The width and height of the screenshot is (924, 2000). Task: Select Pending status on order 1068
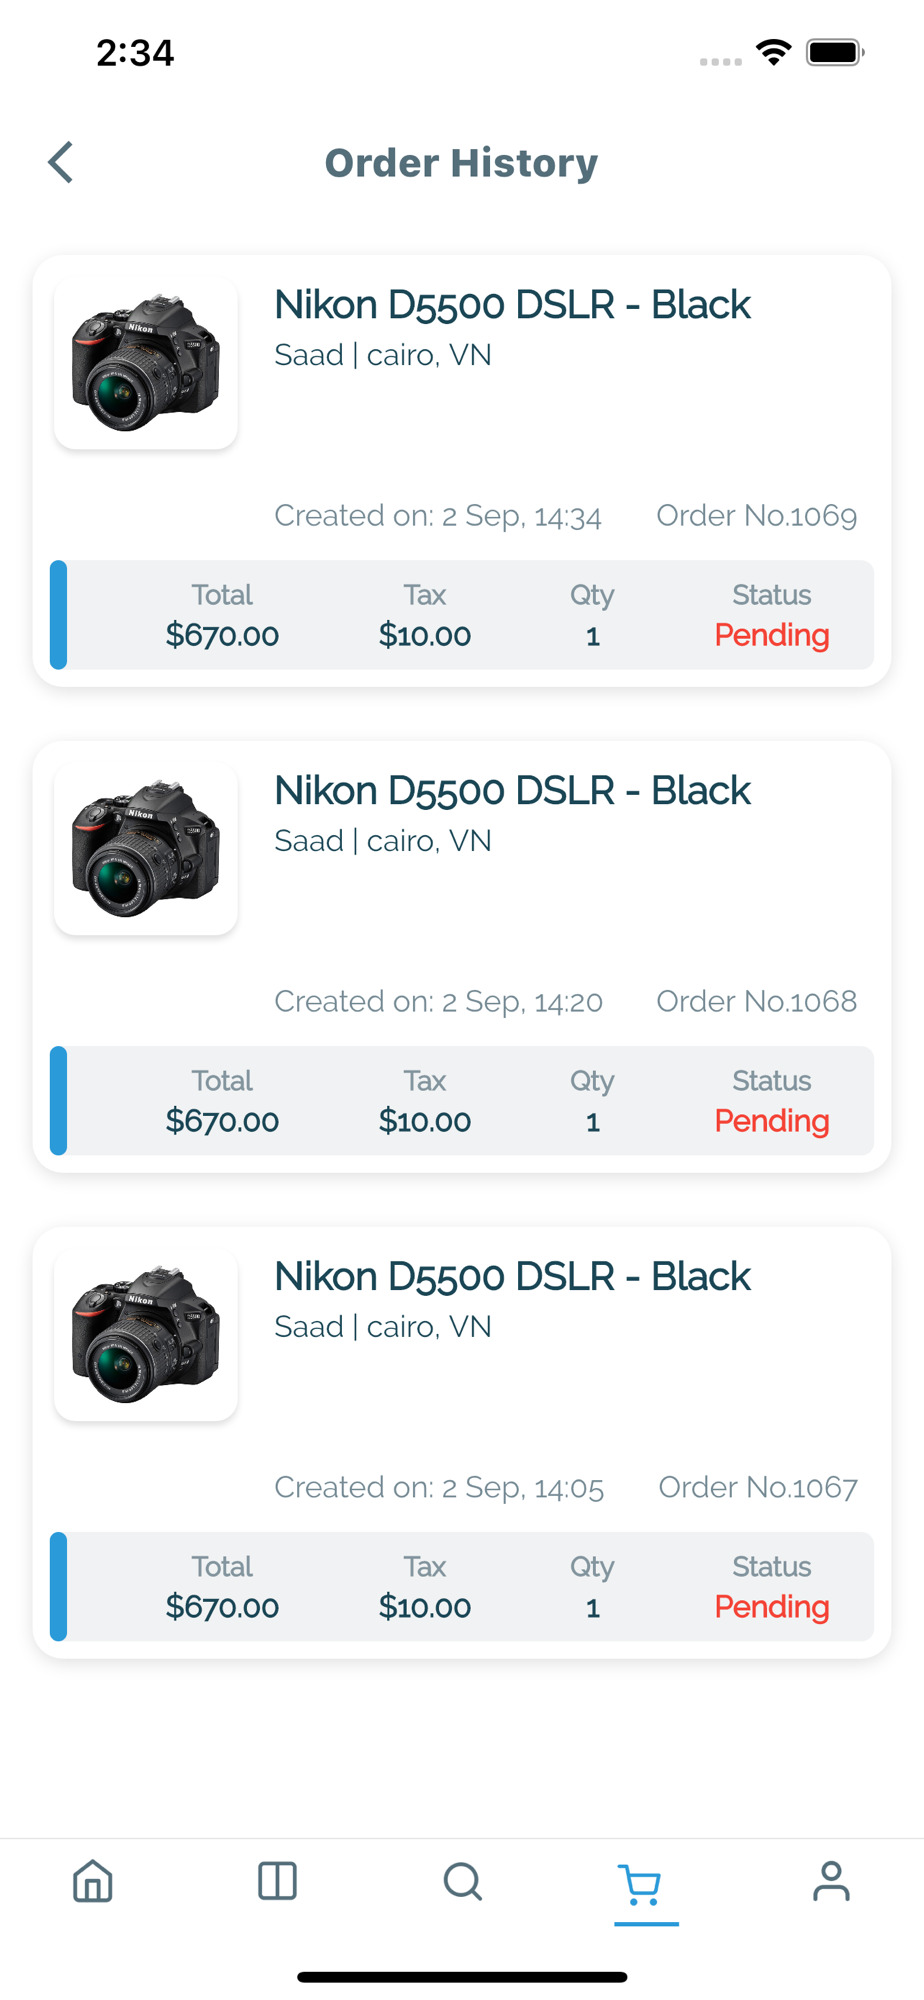click(772, 1122)
